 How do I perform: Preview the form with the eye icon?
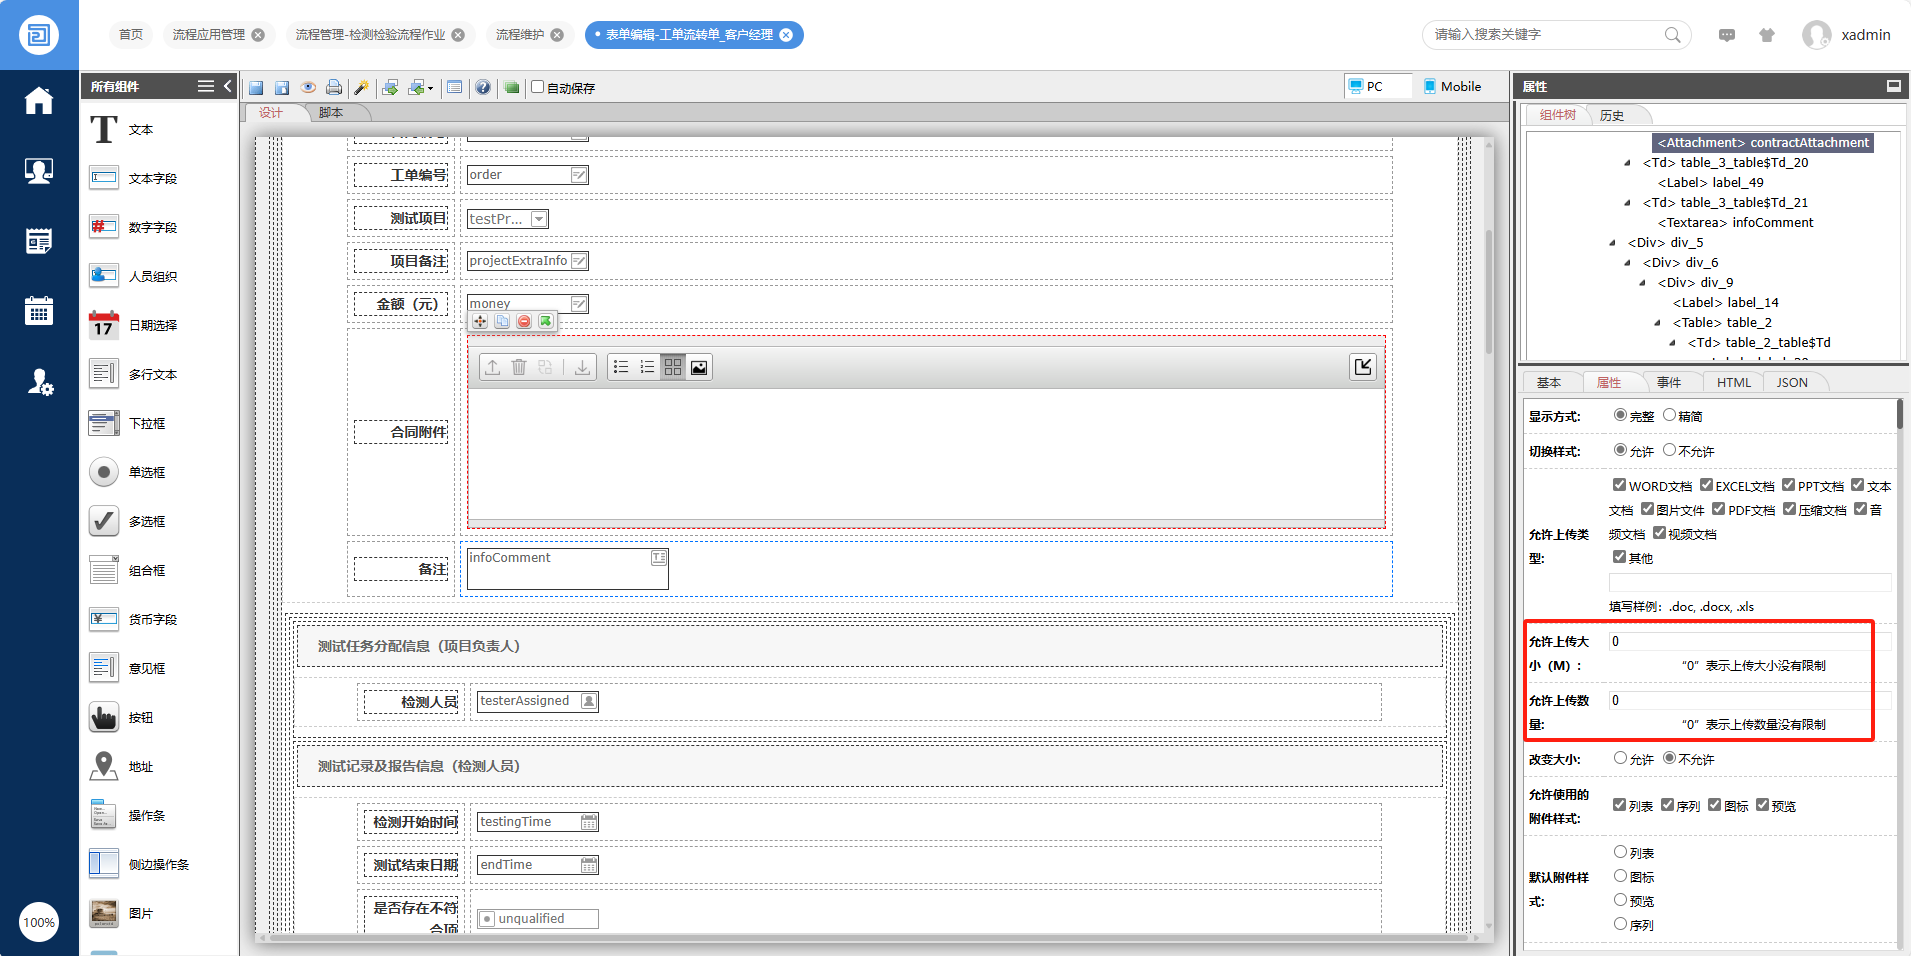pos(308,88)
